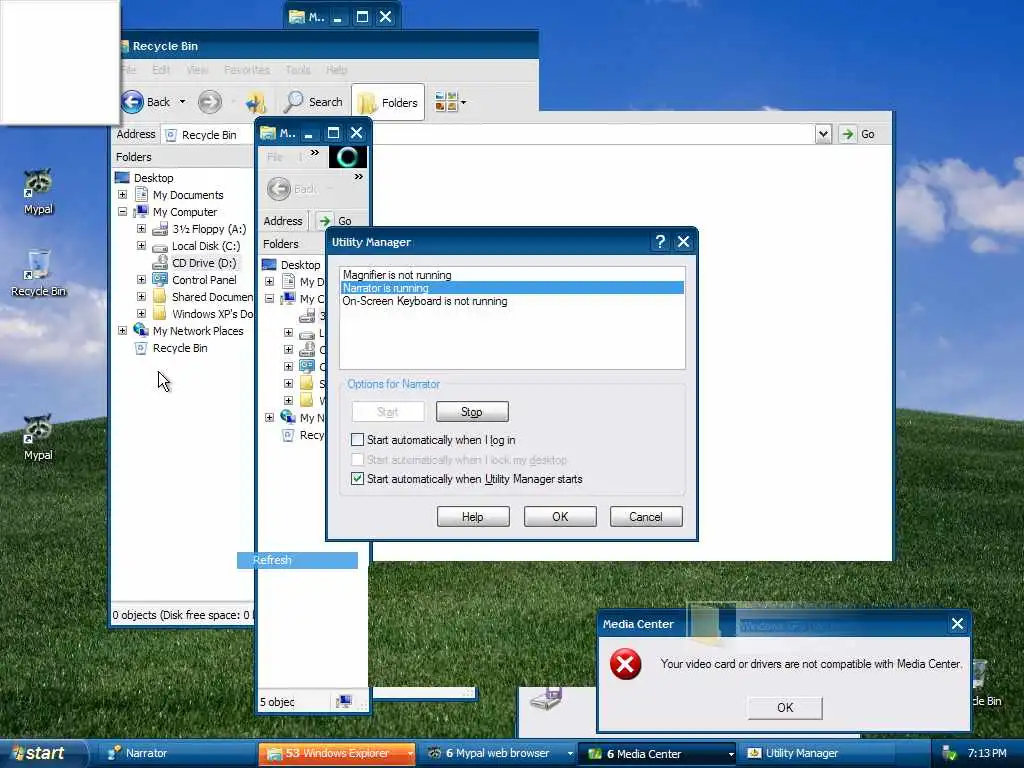
Task: Click system tray network icon
Action: click(x=949, y=754)
